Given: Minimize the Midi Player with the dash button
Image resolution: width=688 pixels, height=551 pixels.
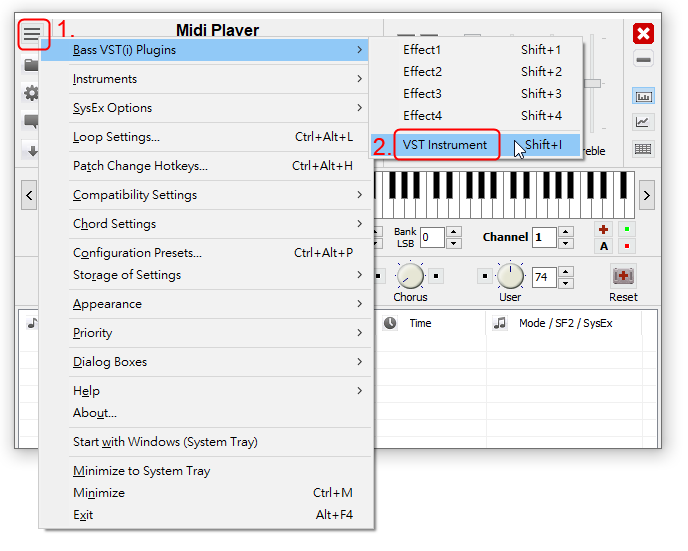Looking at the screenshot, I should [x=643, y=60].
